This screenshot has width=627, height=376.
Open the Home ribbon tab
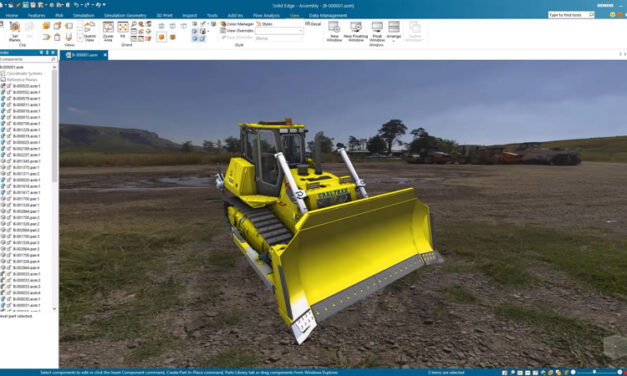tap(12, 15)
